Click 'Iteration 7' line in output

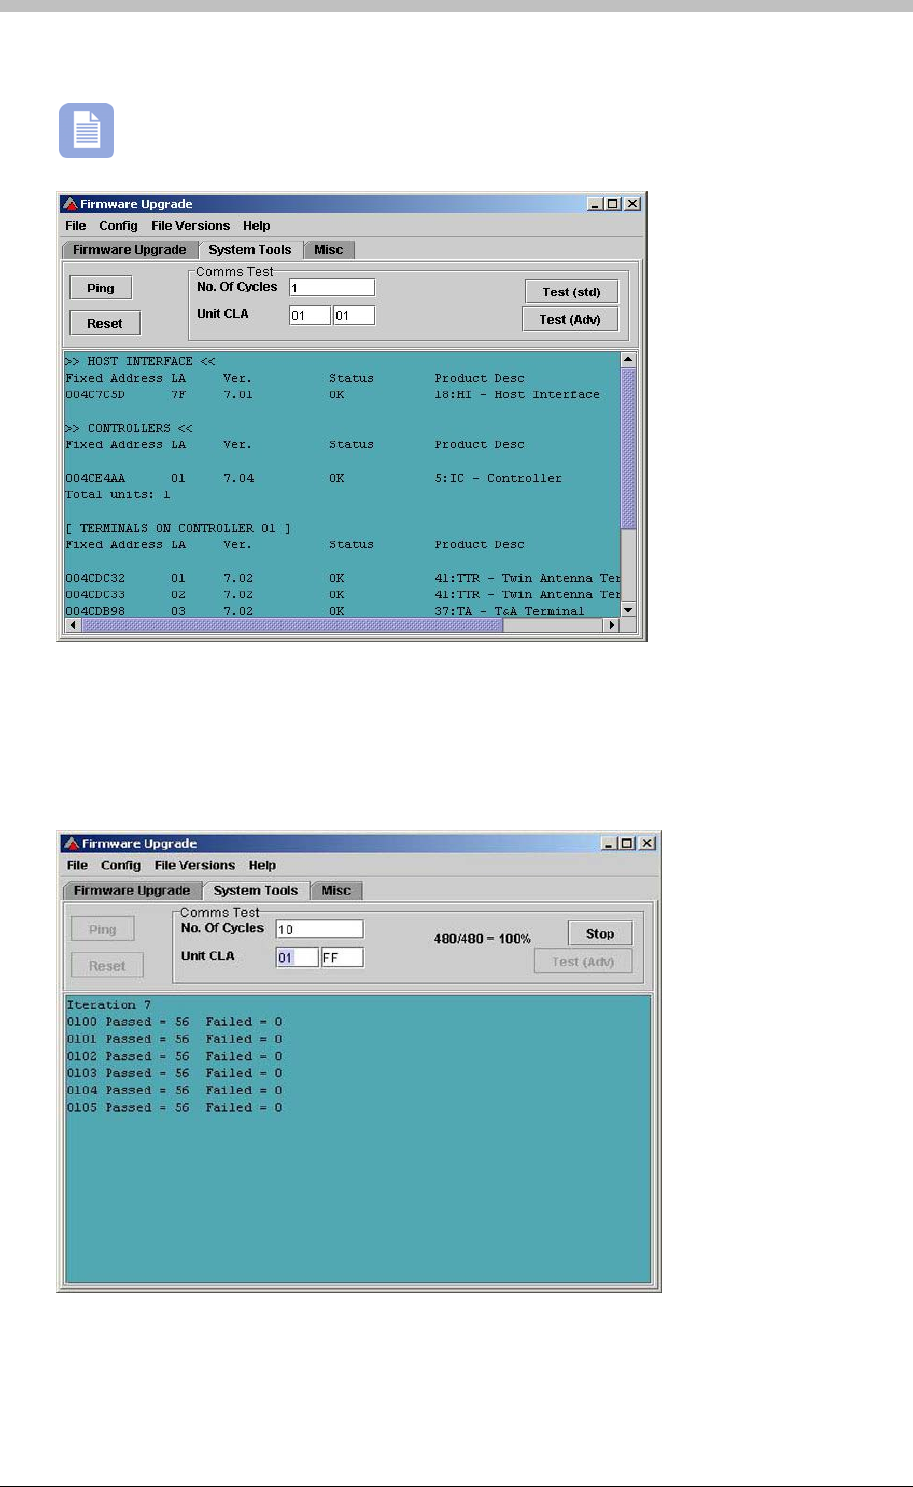pyautogui.click(x=109, y=1005)
